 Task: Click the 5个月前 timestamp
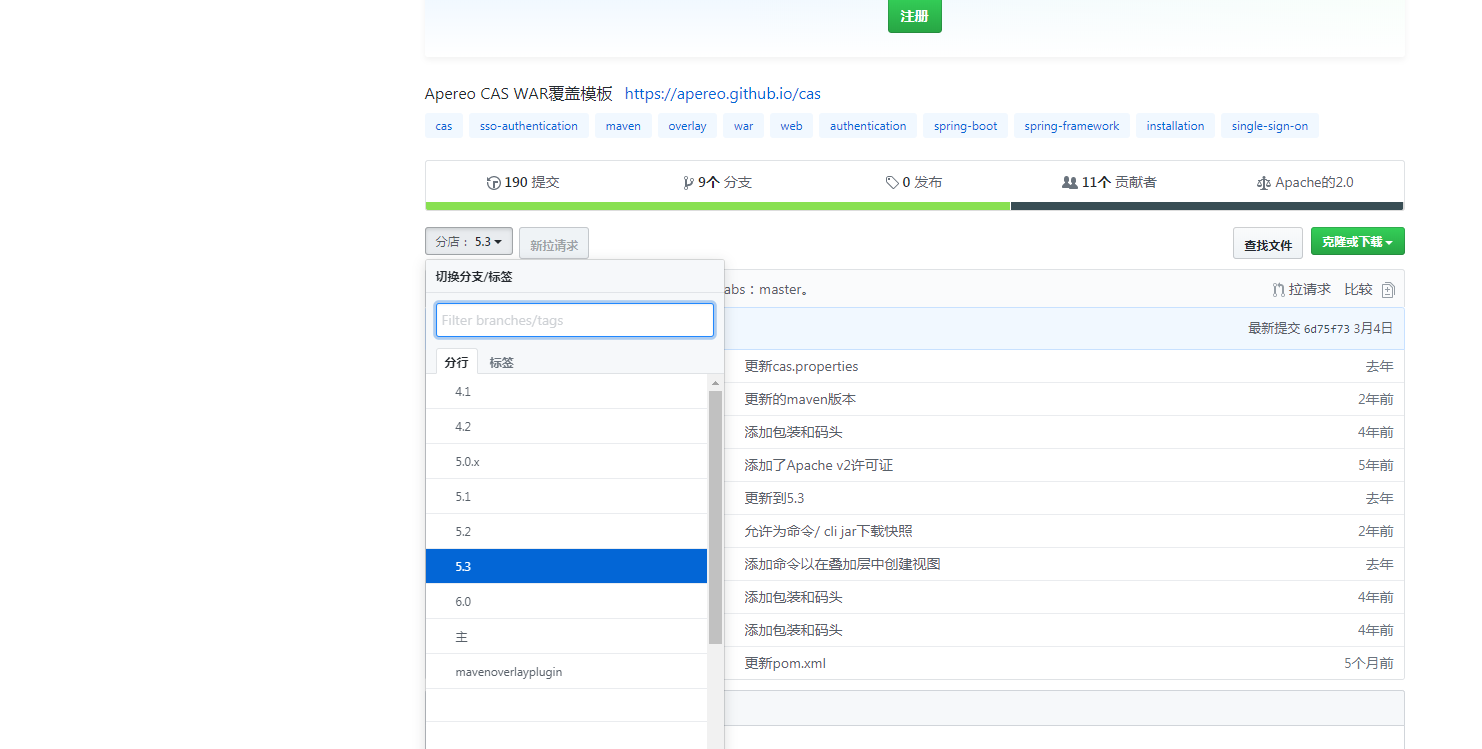coord(1369,663)
